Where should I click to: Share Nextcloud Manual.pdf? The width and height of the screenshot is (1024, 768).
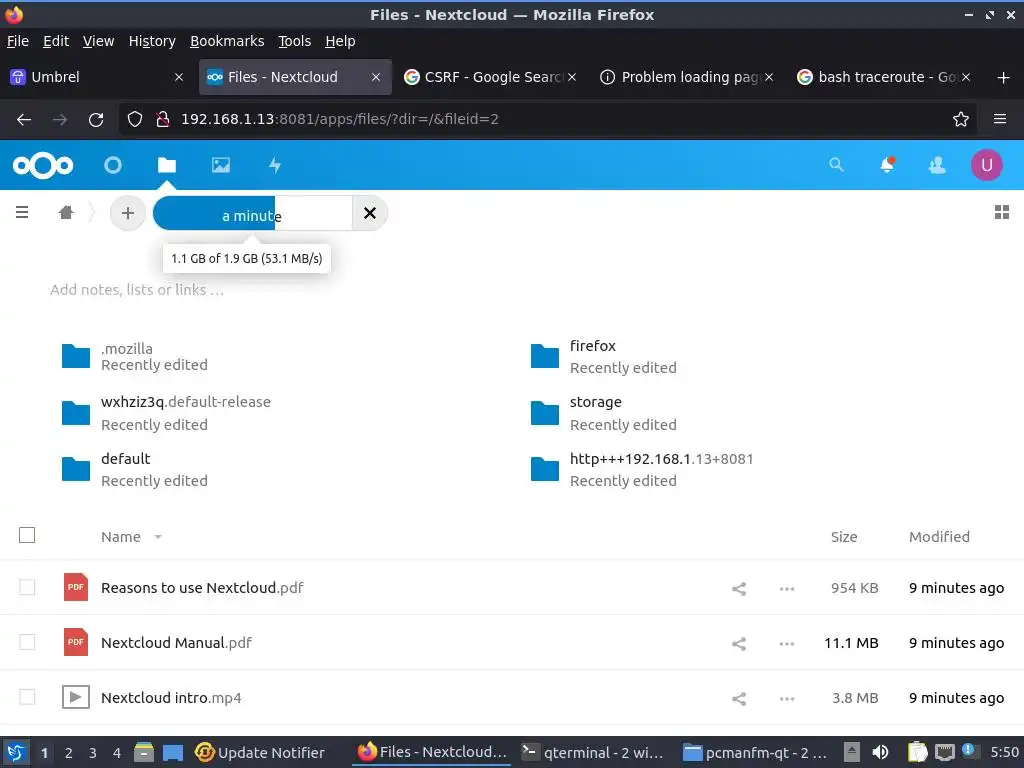click(x=739, y=643)
